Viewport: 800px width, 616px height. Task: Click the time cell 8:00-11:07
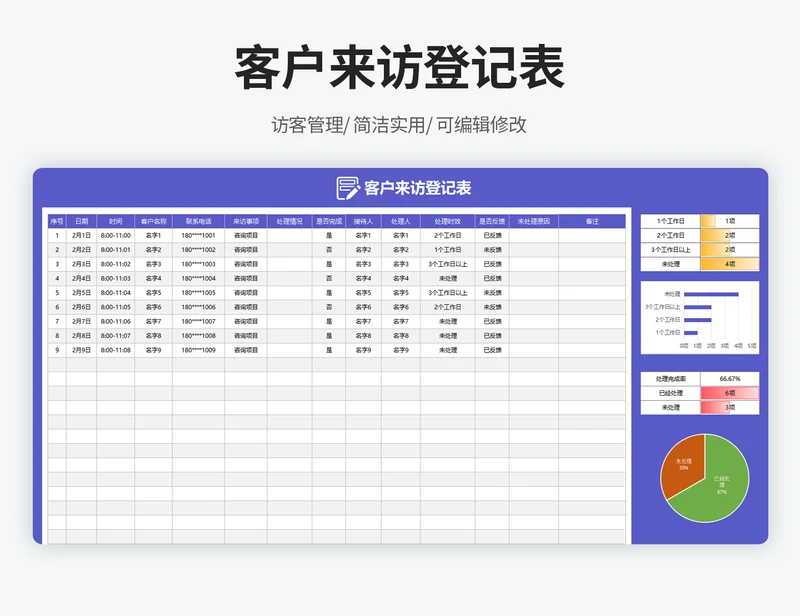pos(116,336)
